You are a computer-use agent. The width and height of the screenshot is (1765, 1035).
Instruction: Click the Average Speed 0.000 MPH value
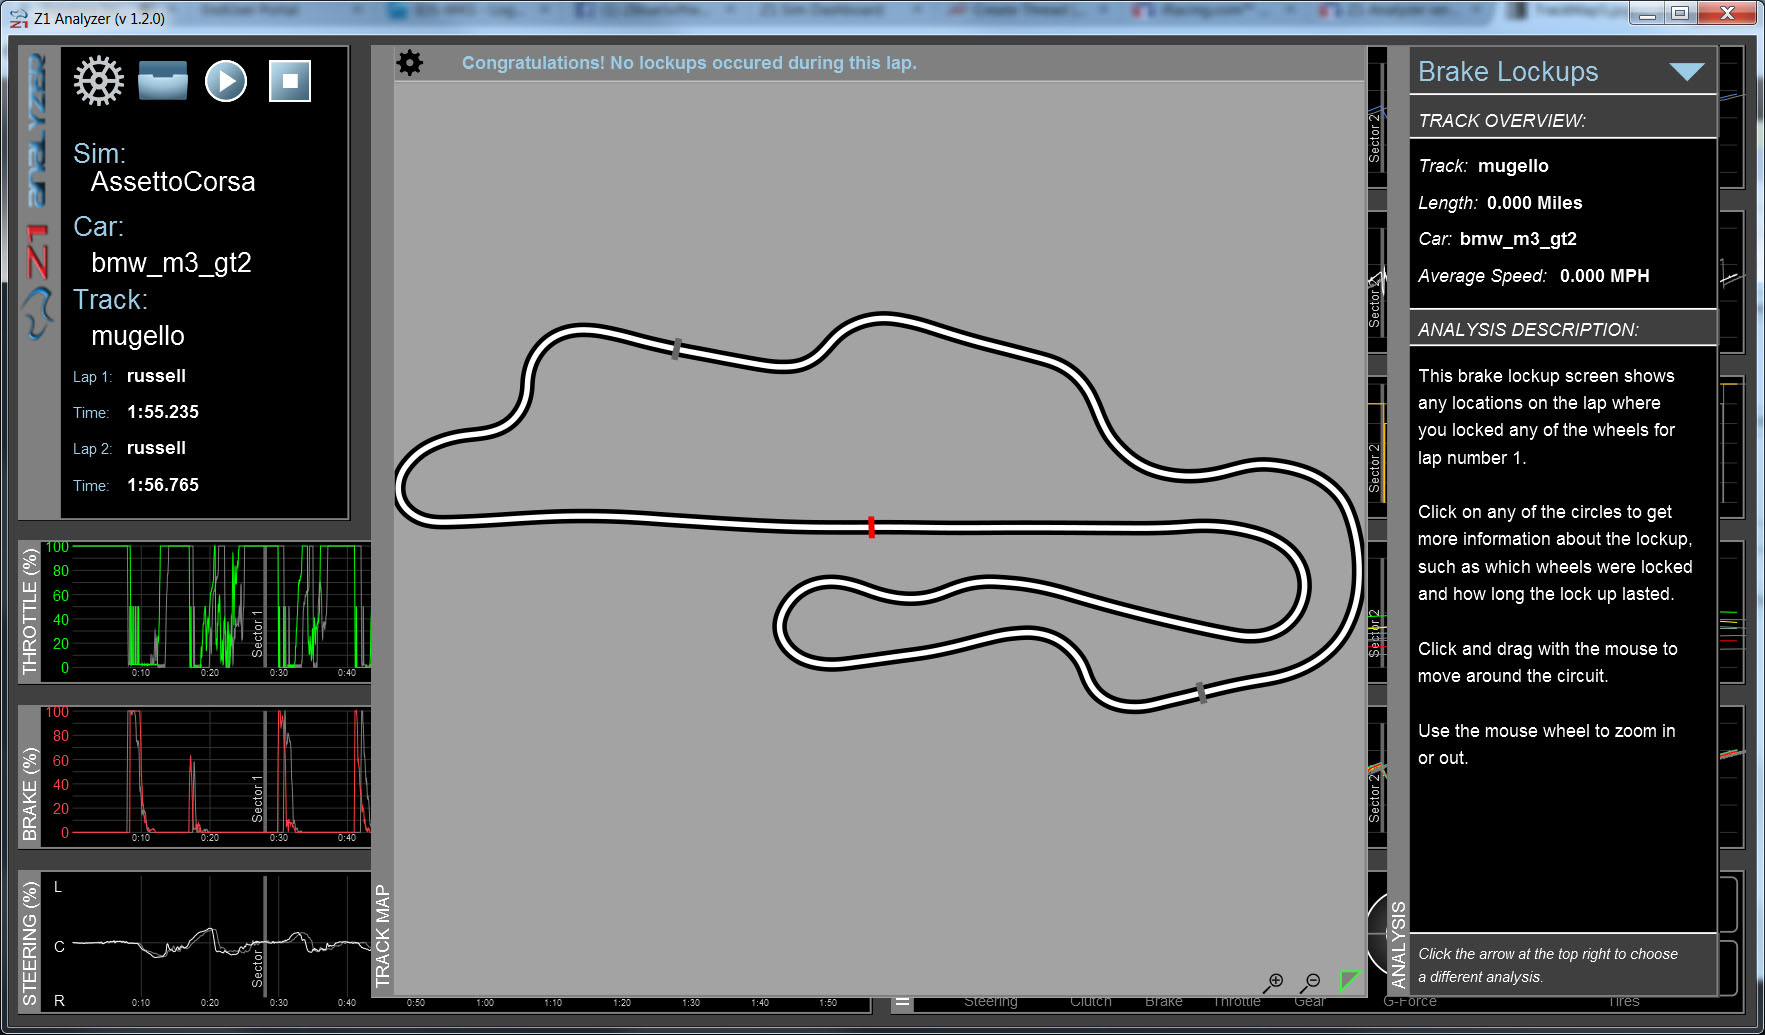click(1604, 276)
